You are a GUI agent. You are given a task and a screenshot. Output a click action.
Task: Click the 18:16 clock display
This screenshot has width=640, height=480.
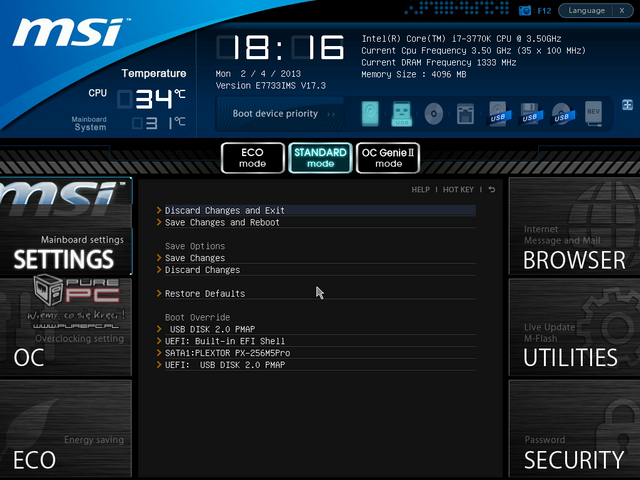(x=280, y=48)
